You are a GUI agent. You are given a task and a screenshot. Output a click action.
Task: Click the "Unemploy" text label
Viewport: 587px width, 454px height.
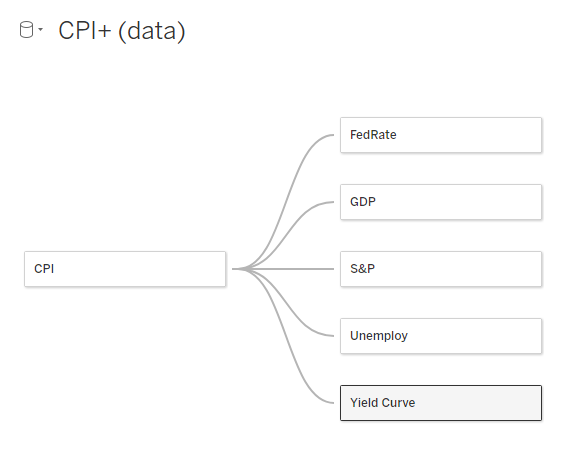[378, 336]
